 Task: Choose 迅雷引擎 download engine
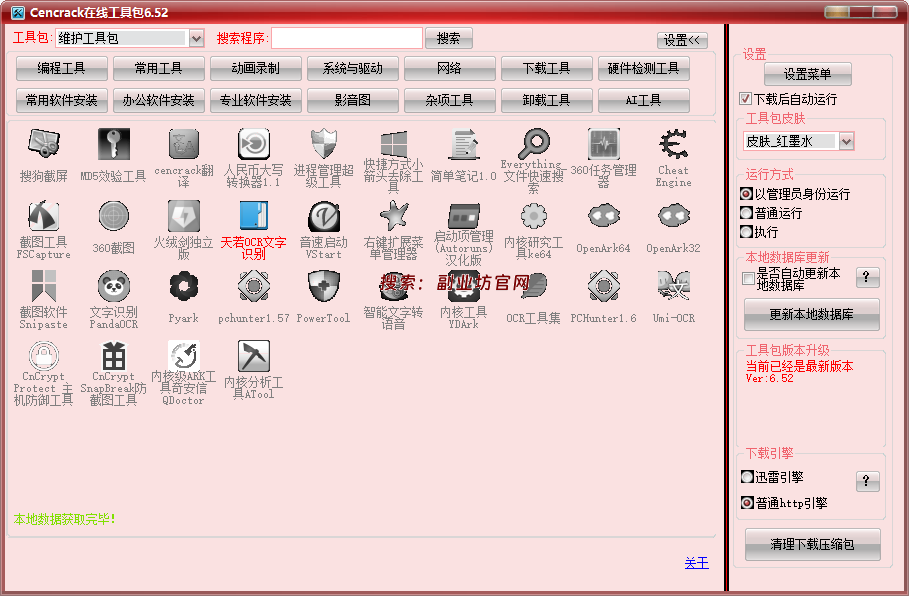747,477
